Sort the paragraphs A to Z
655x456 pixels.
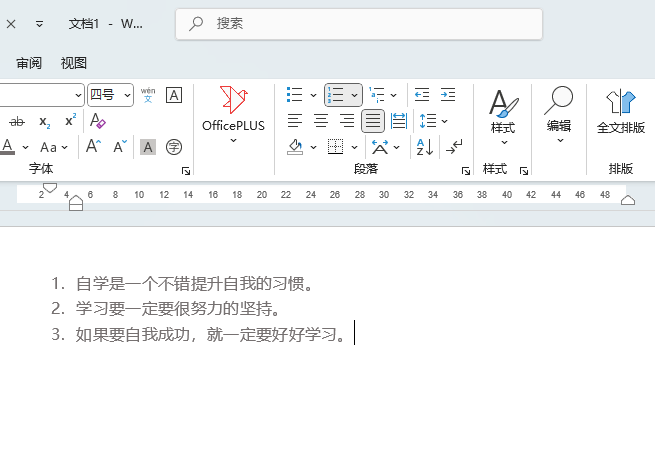coord(425,147)
